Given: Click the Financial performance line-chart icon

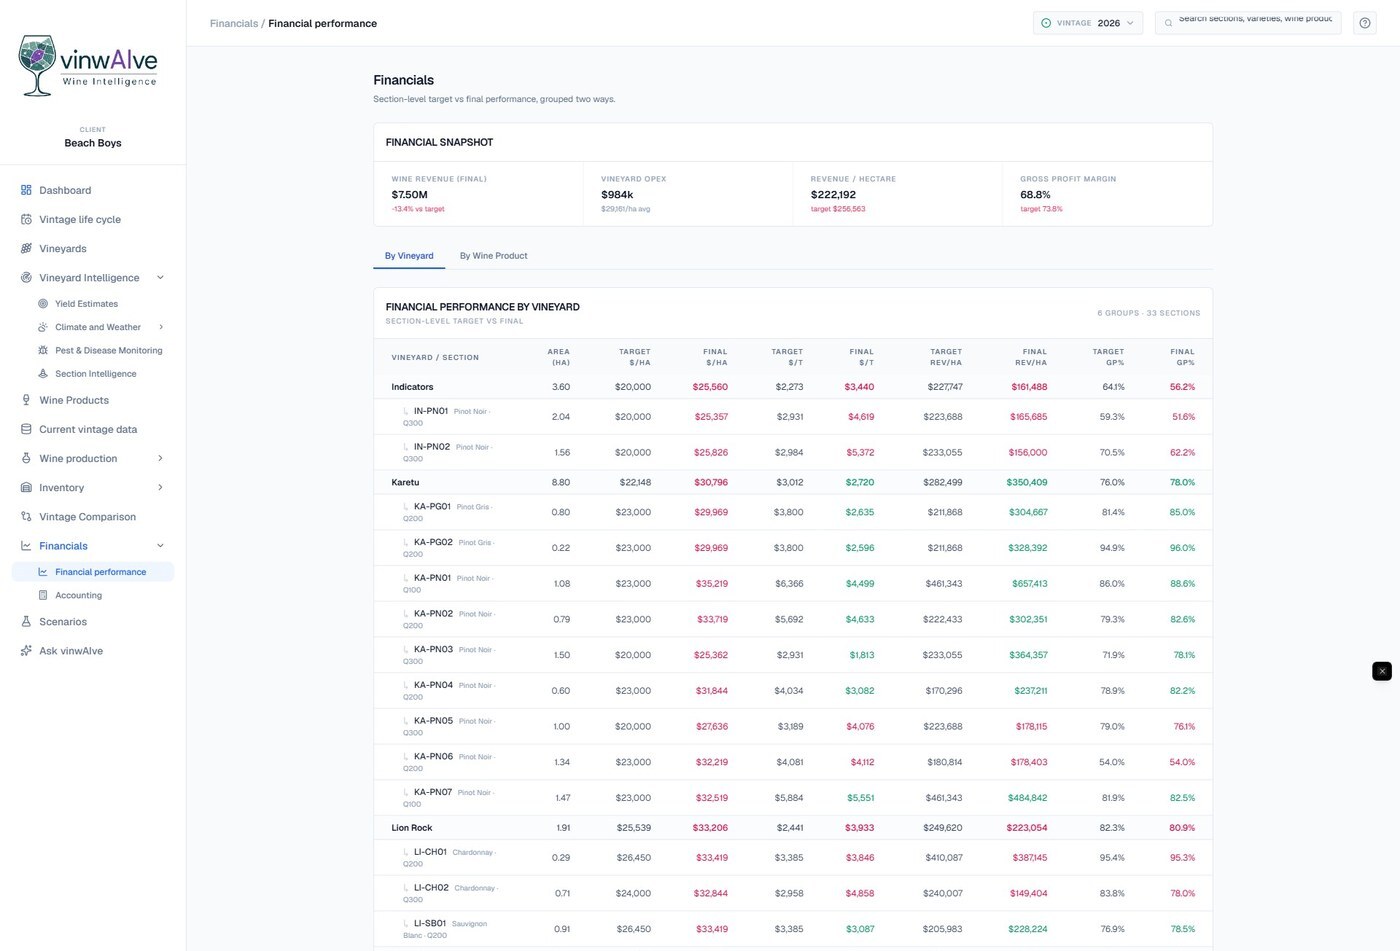Looking at the screenshot, I should (43, 572).
